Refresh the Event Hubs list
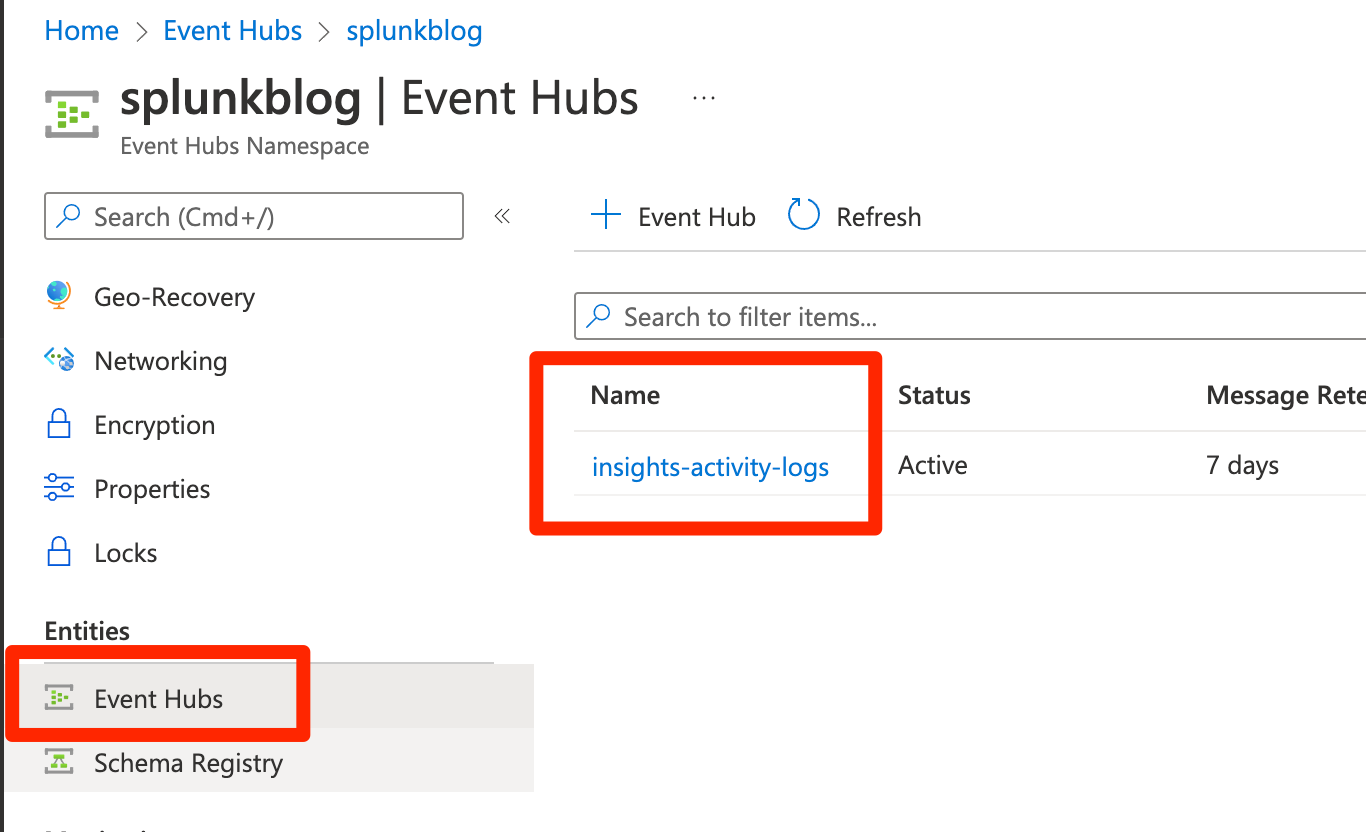1366x832 pixels. [855, 216]
